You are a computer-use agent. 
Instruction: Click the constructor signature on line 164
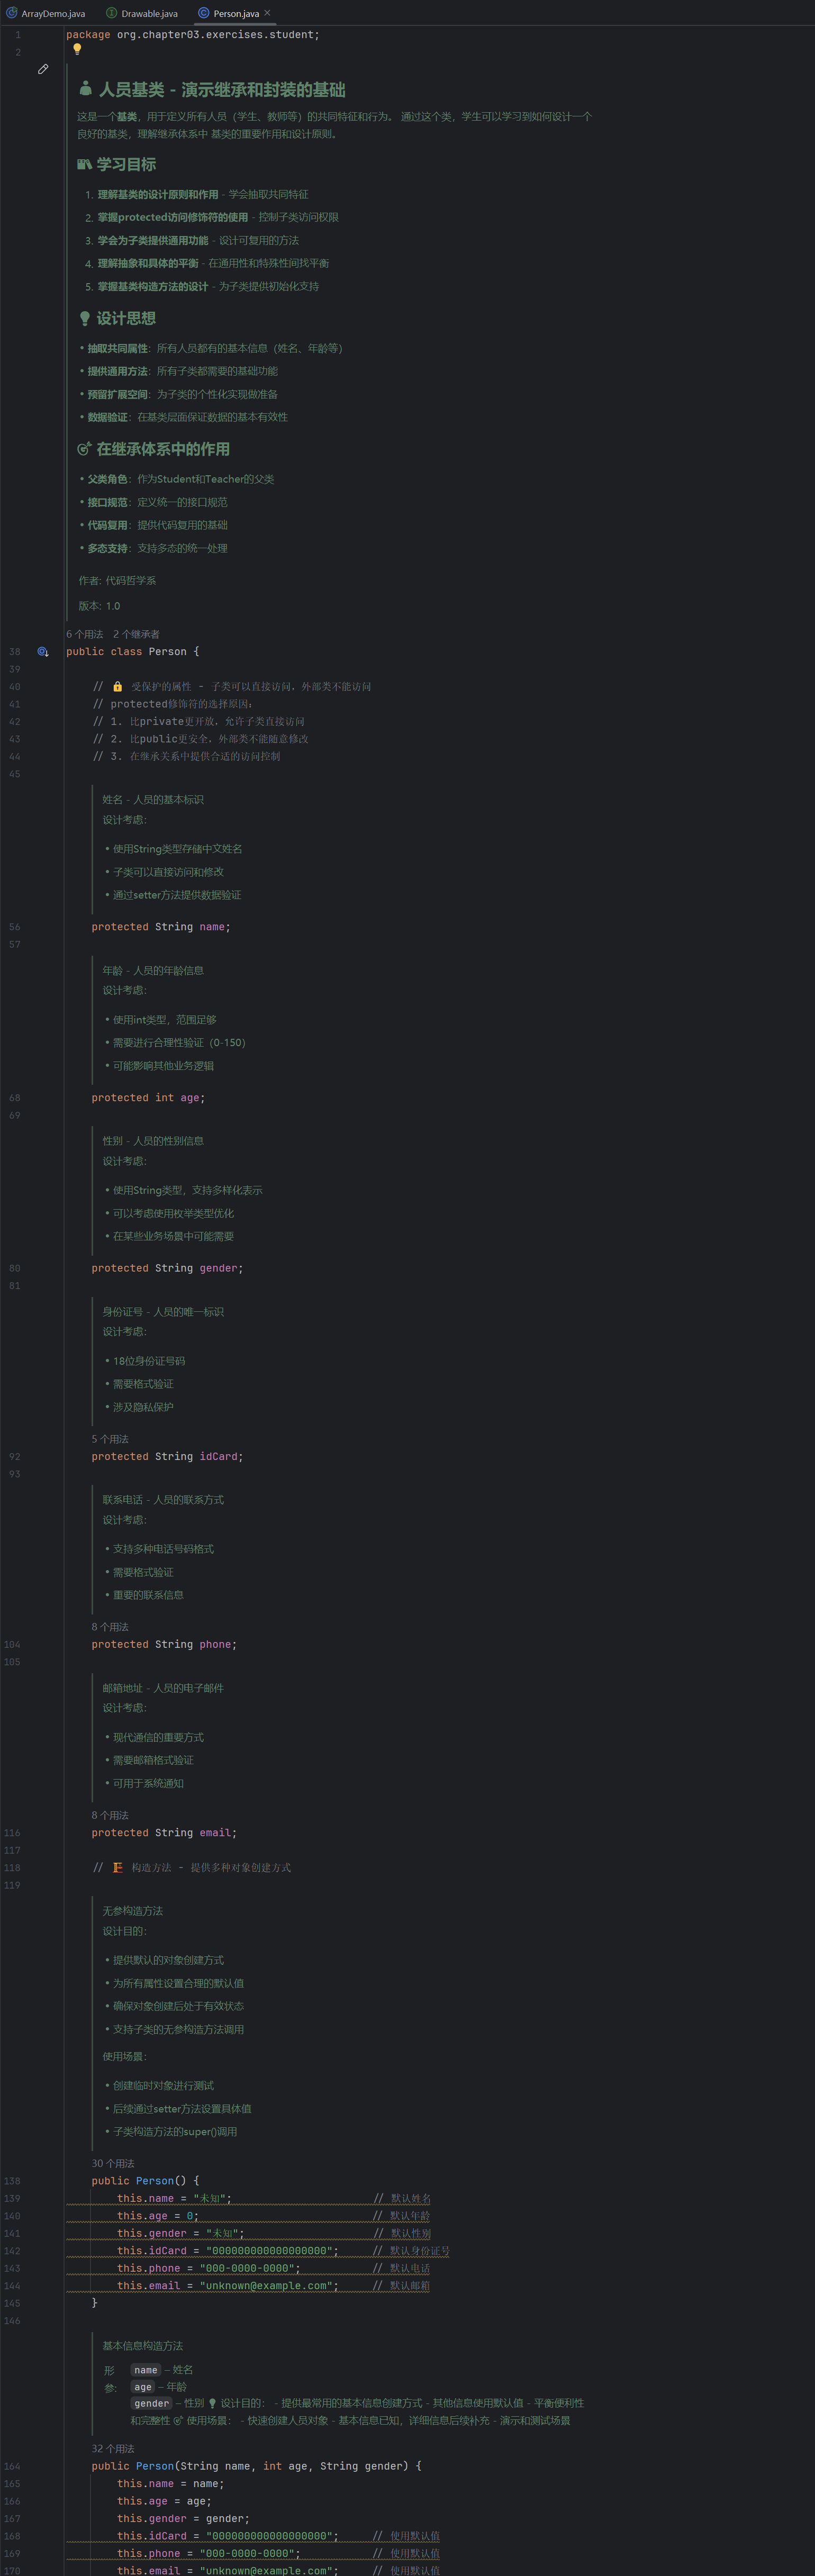coord(256,2467)
